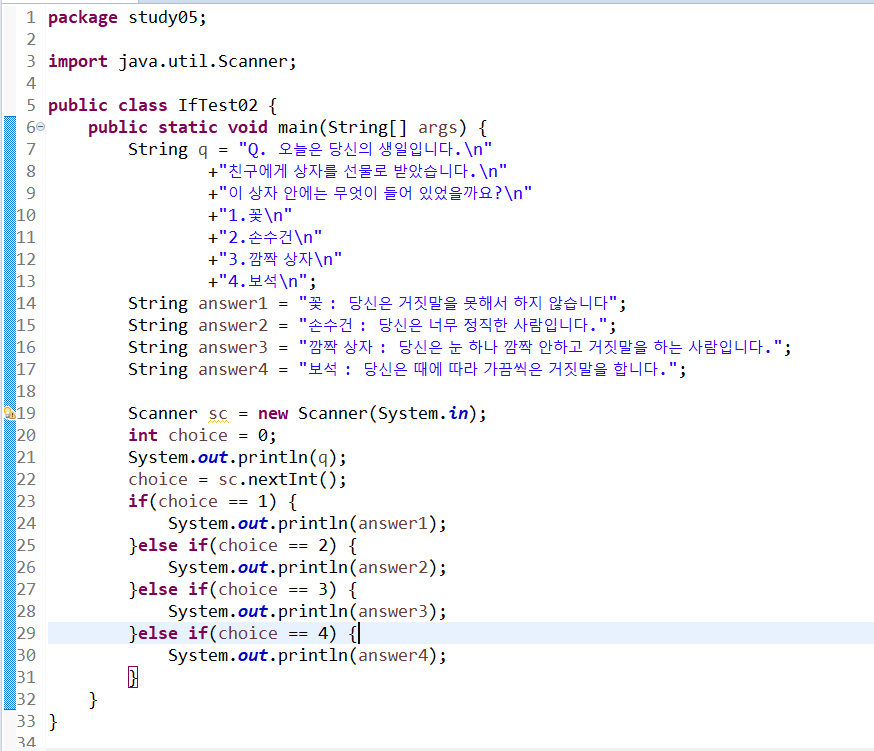Click the word 'package' in the first code line

pos(82,18)
